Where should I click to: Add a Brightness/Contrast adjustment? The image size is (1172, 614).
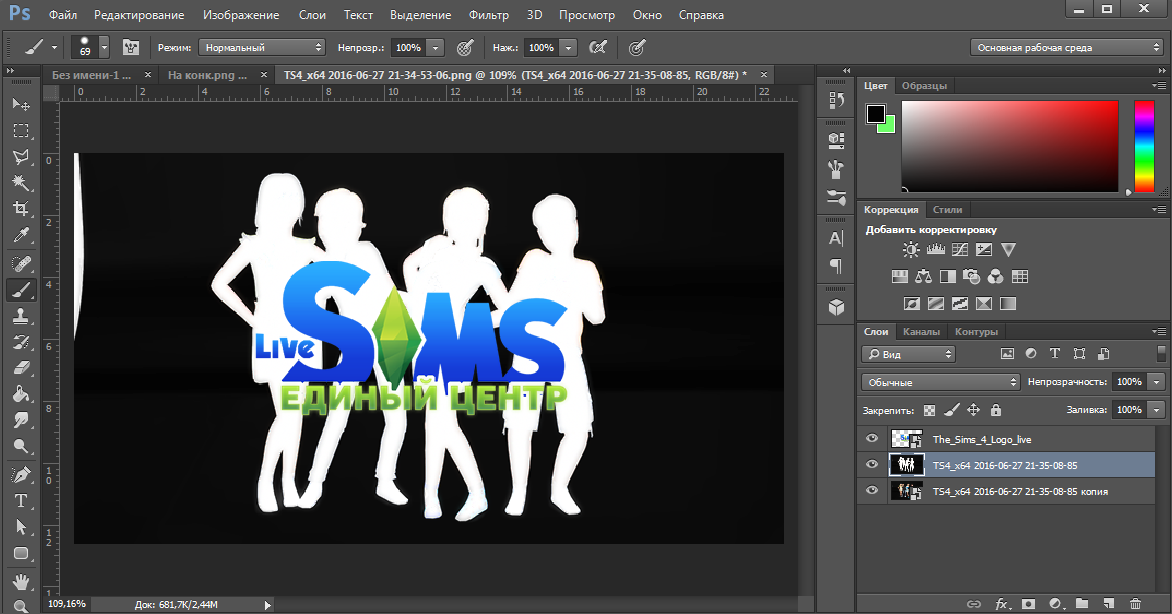coord(911,250)
